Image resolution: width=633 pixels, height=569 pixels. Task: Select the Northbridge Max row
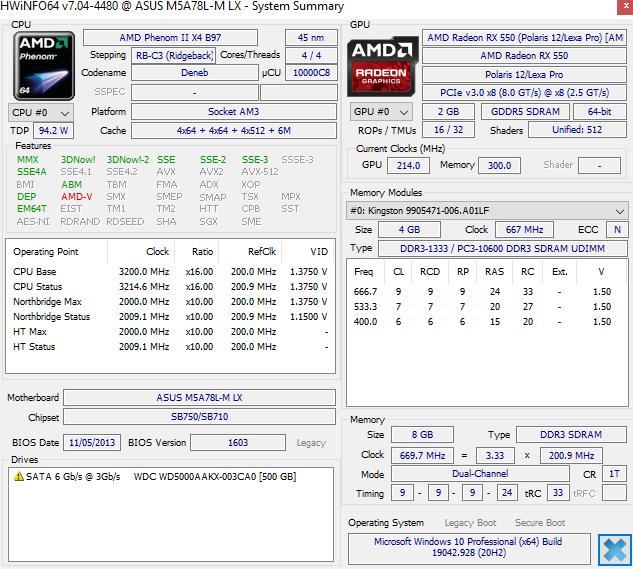(x=170, y=302)
